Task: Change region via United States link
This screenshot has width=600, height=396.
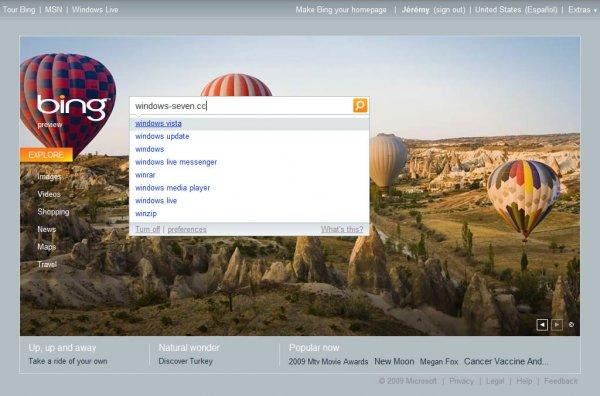Action: (x=498, y=10)
